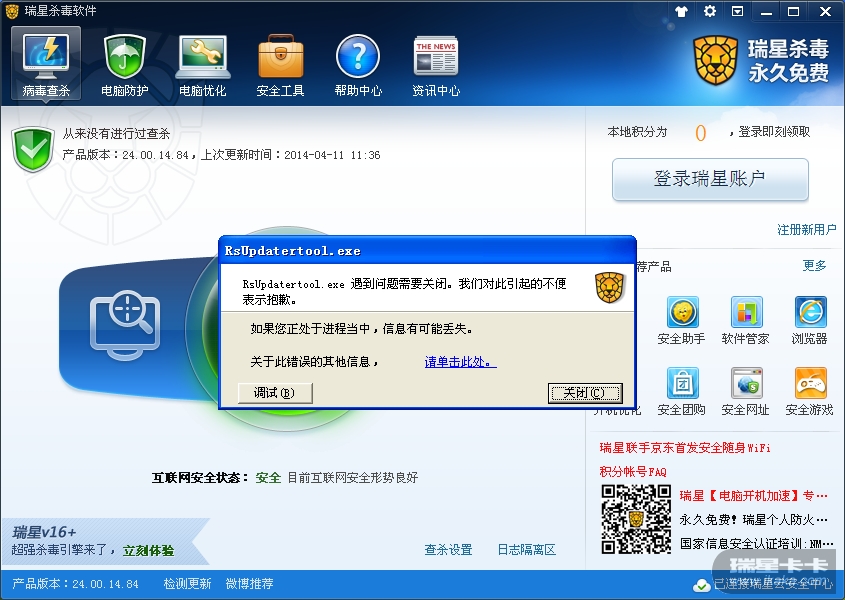Click the app lion icon in title bar
The image size is (845, 600).
pyautogui.click(x=12, y=11)
